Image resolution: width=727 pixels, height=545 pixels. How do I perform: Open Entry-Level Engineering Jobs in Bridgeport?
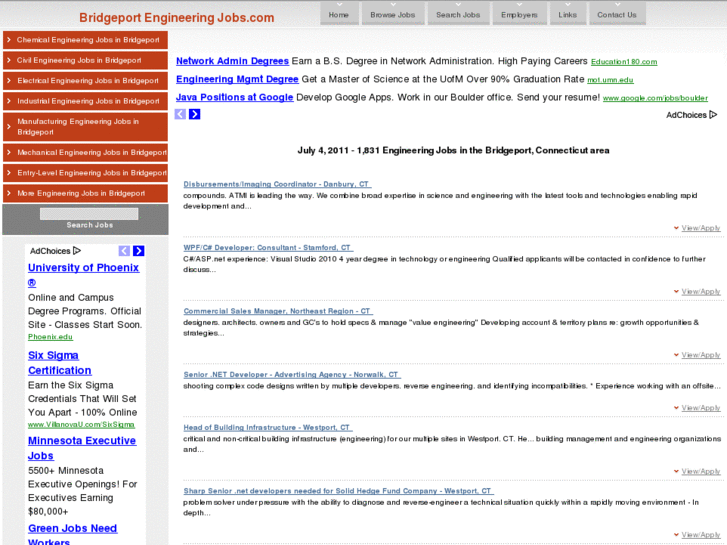click(85, 173)
